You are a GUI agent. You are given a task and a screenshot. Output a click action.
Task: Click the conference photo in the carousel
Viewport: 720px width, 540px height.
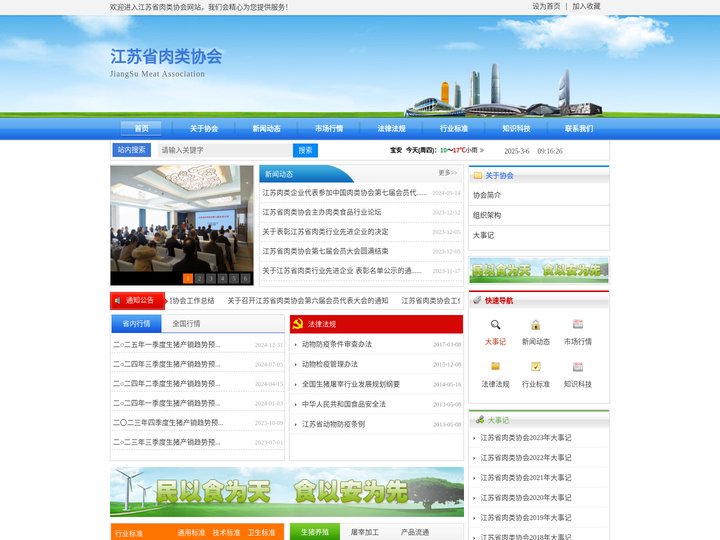182,219
